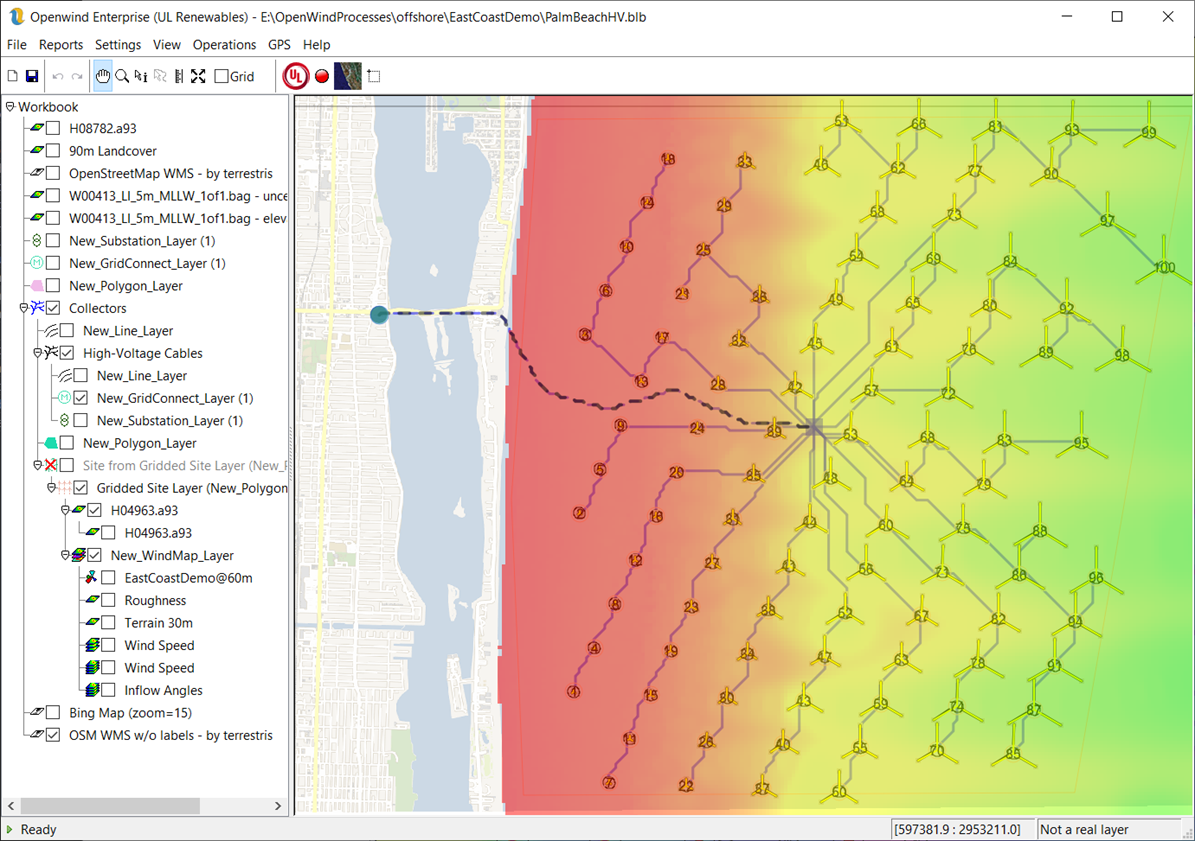
Task: Click the Inflow Angles layer icon
Action: 91,690
